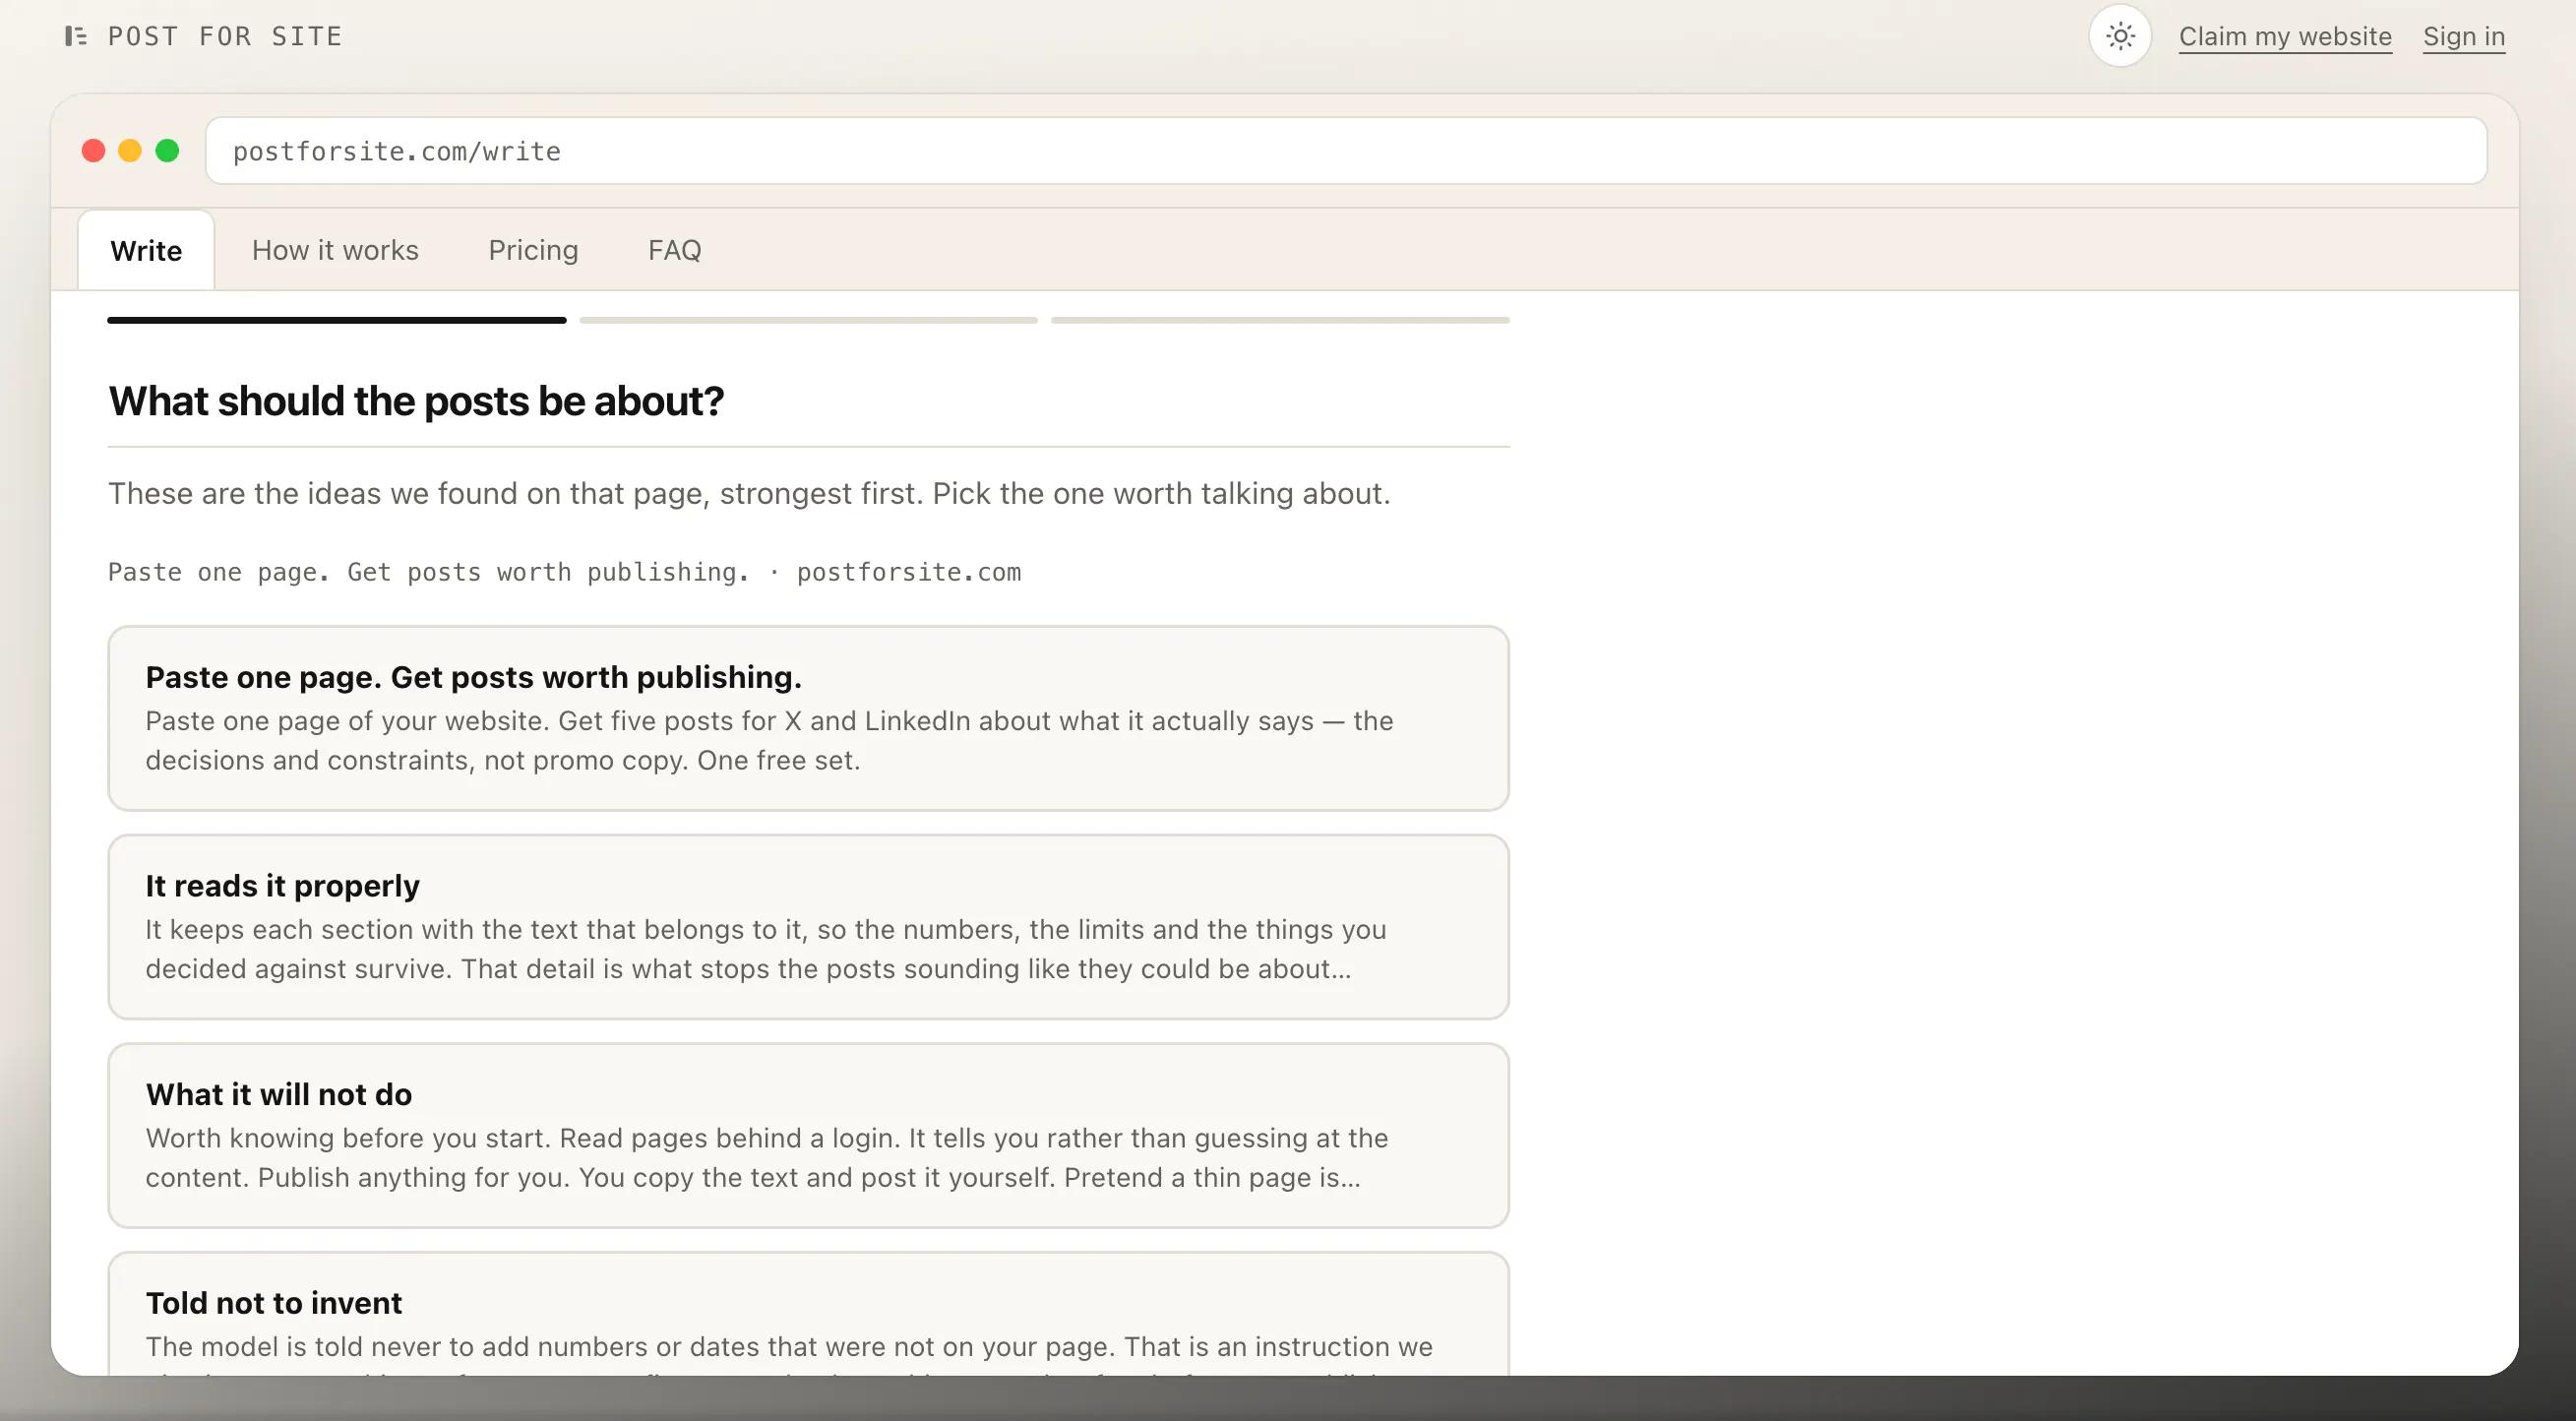Click the second progress step bar
The width and height of the screenshot is (2576, 1421).
(x=808, y=320)
